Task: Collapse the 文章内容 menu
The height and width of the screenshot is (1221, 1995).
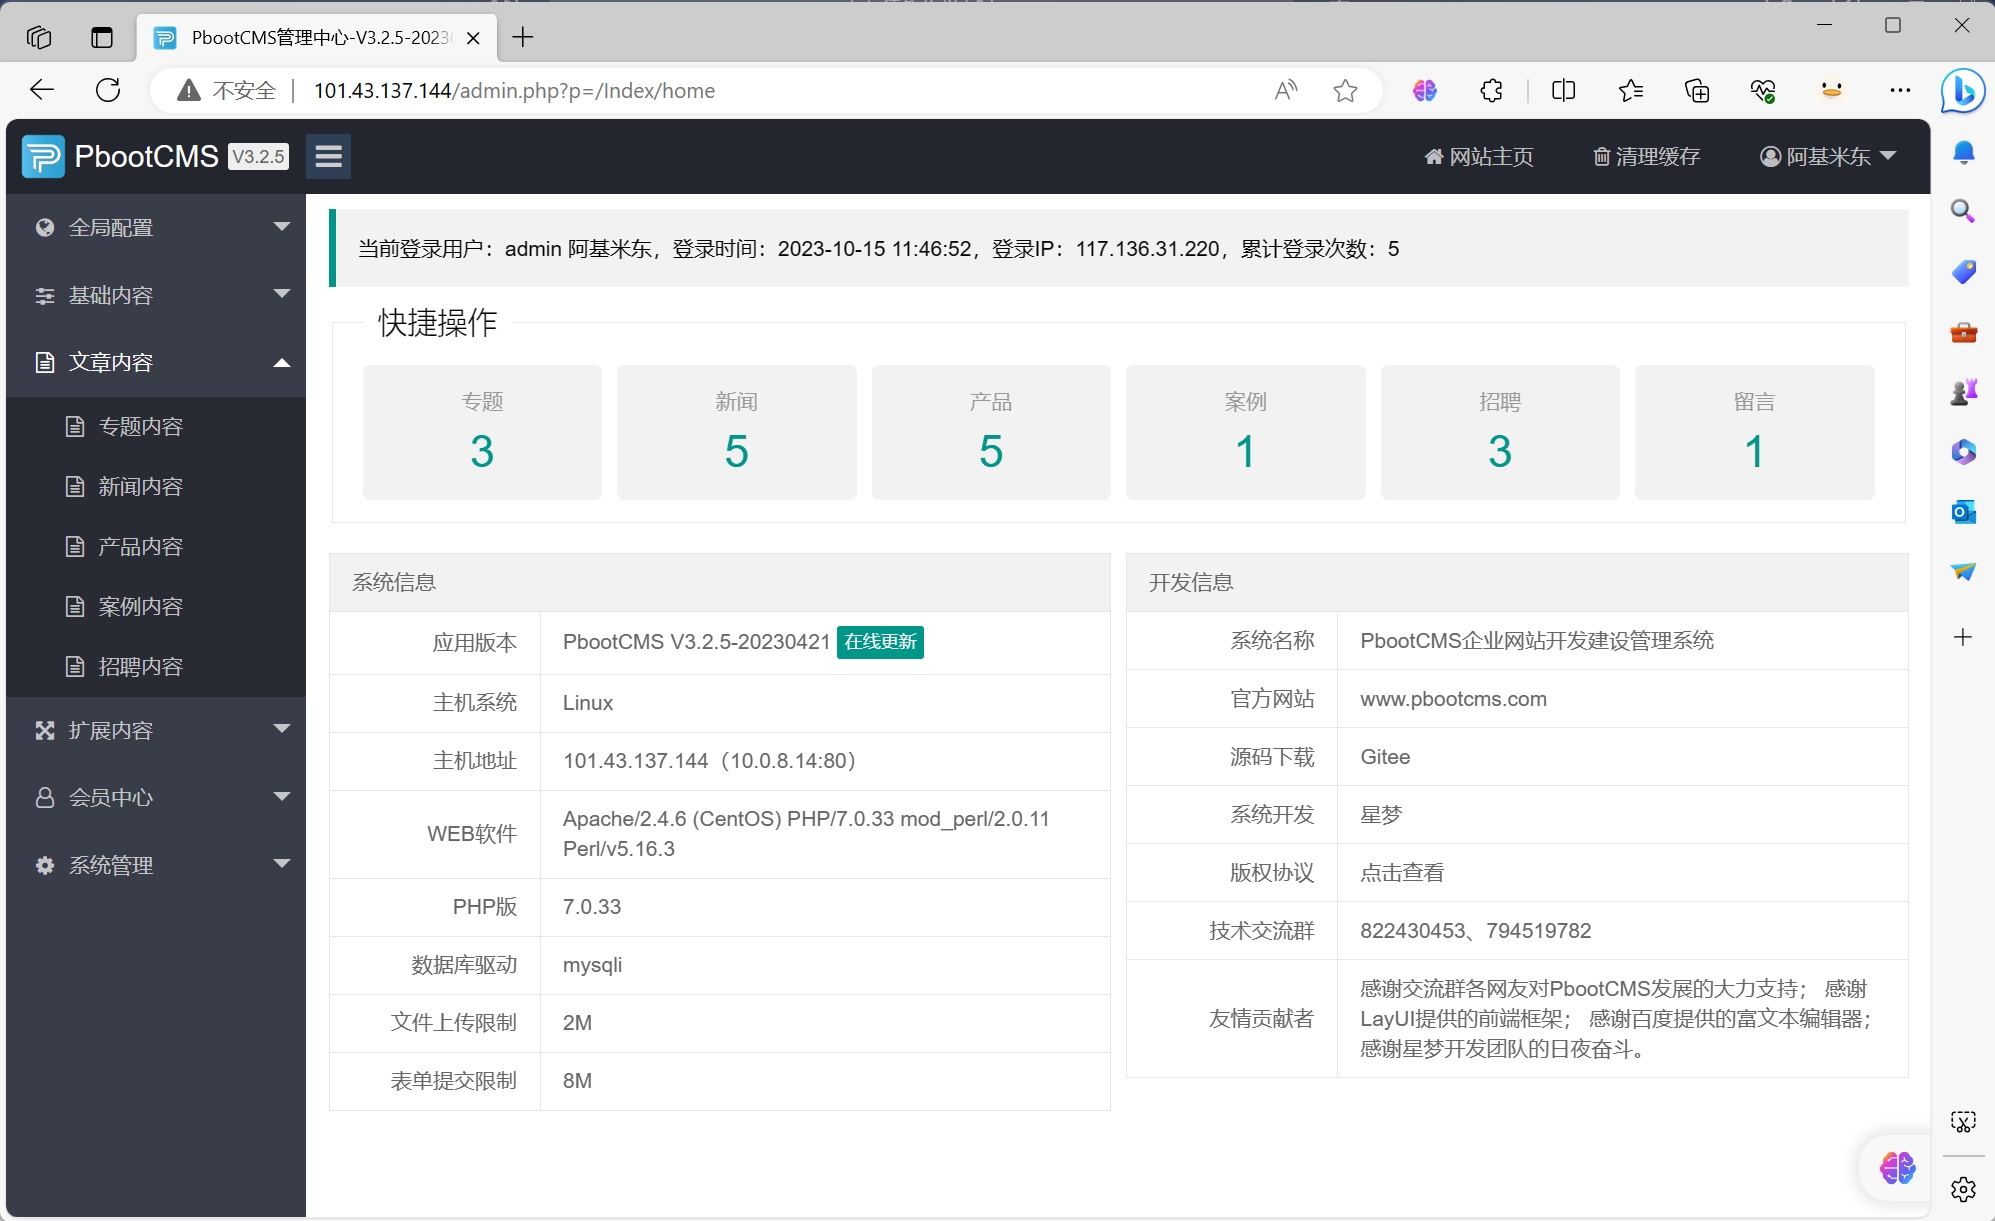Action: (156, 362)
